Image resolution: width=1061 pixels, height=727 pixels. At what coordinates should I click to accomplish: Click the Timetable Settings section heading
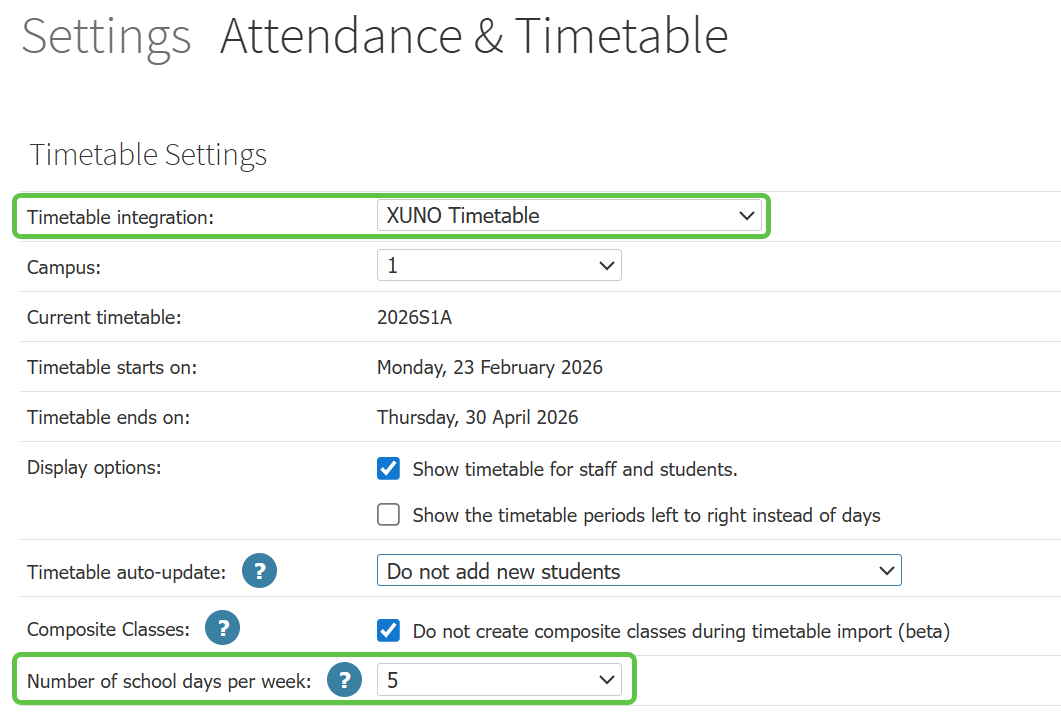148,155
